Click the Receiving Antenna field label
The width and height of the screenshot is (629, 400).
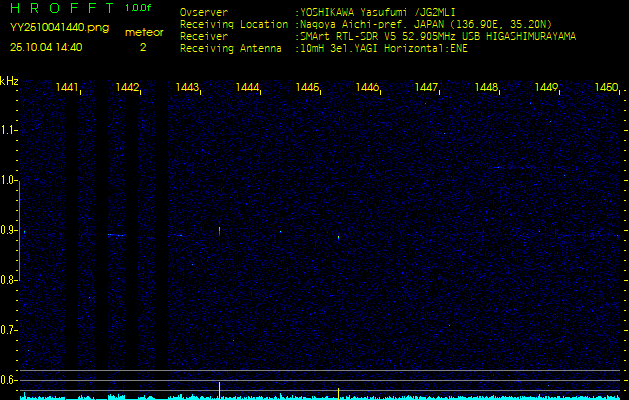coord(231,49)
